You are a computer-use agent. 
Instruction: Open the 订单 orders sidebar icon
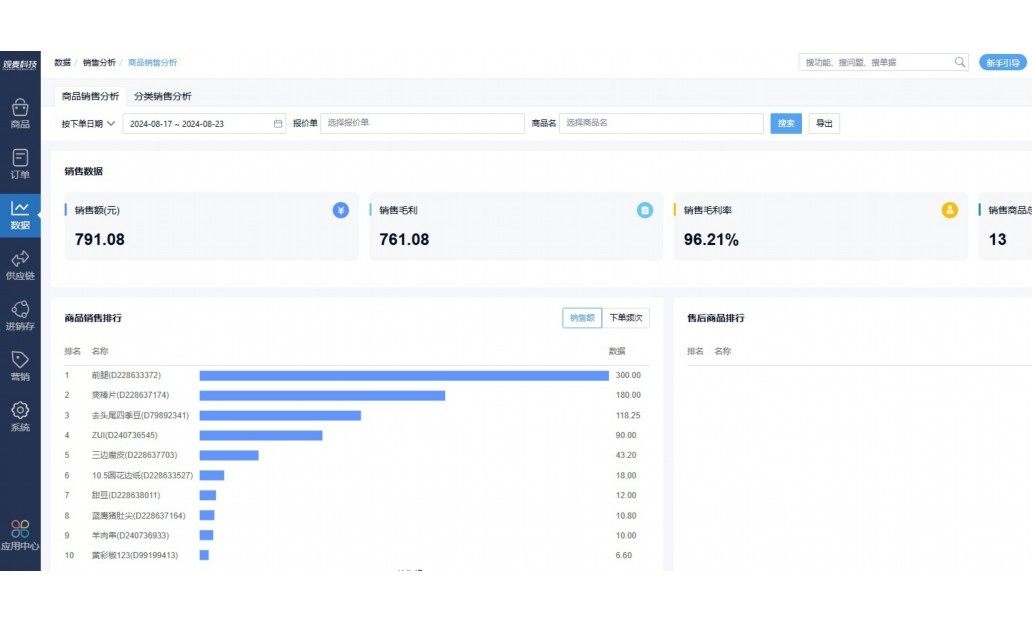click(20, 164)
